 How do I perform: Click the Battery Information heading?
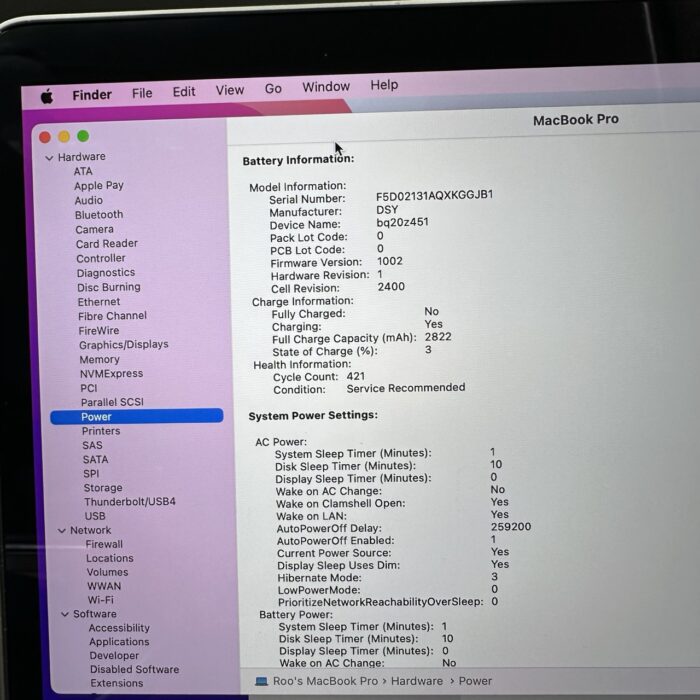(x=298, y=160)
